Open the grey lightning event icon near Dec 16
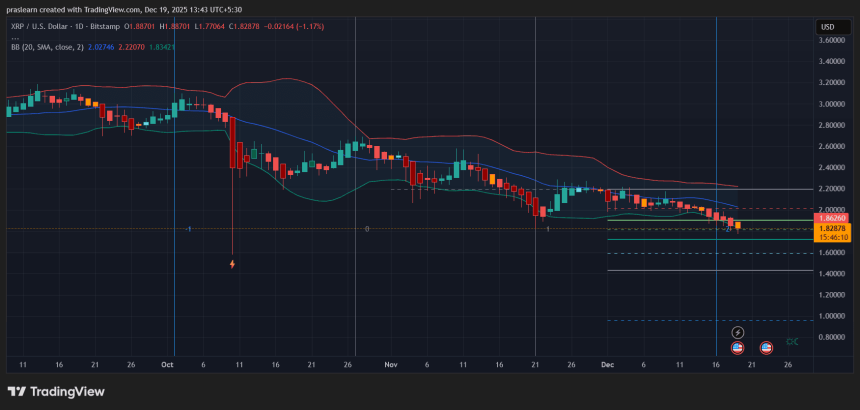Image resolution: width=860 pixels, height=410 pixels. click(738, 331)
